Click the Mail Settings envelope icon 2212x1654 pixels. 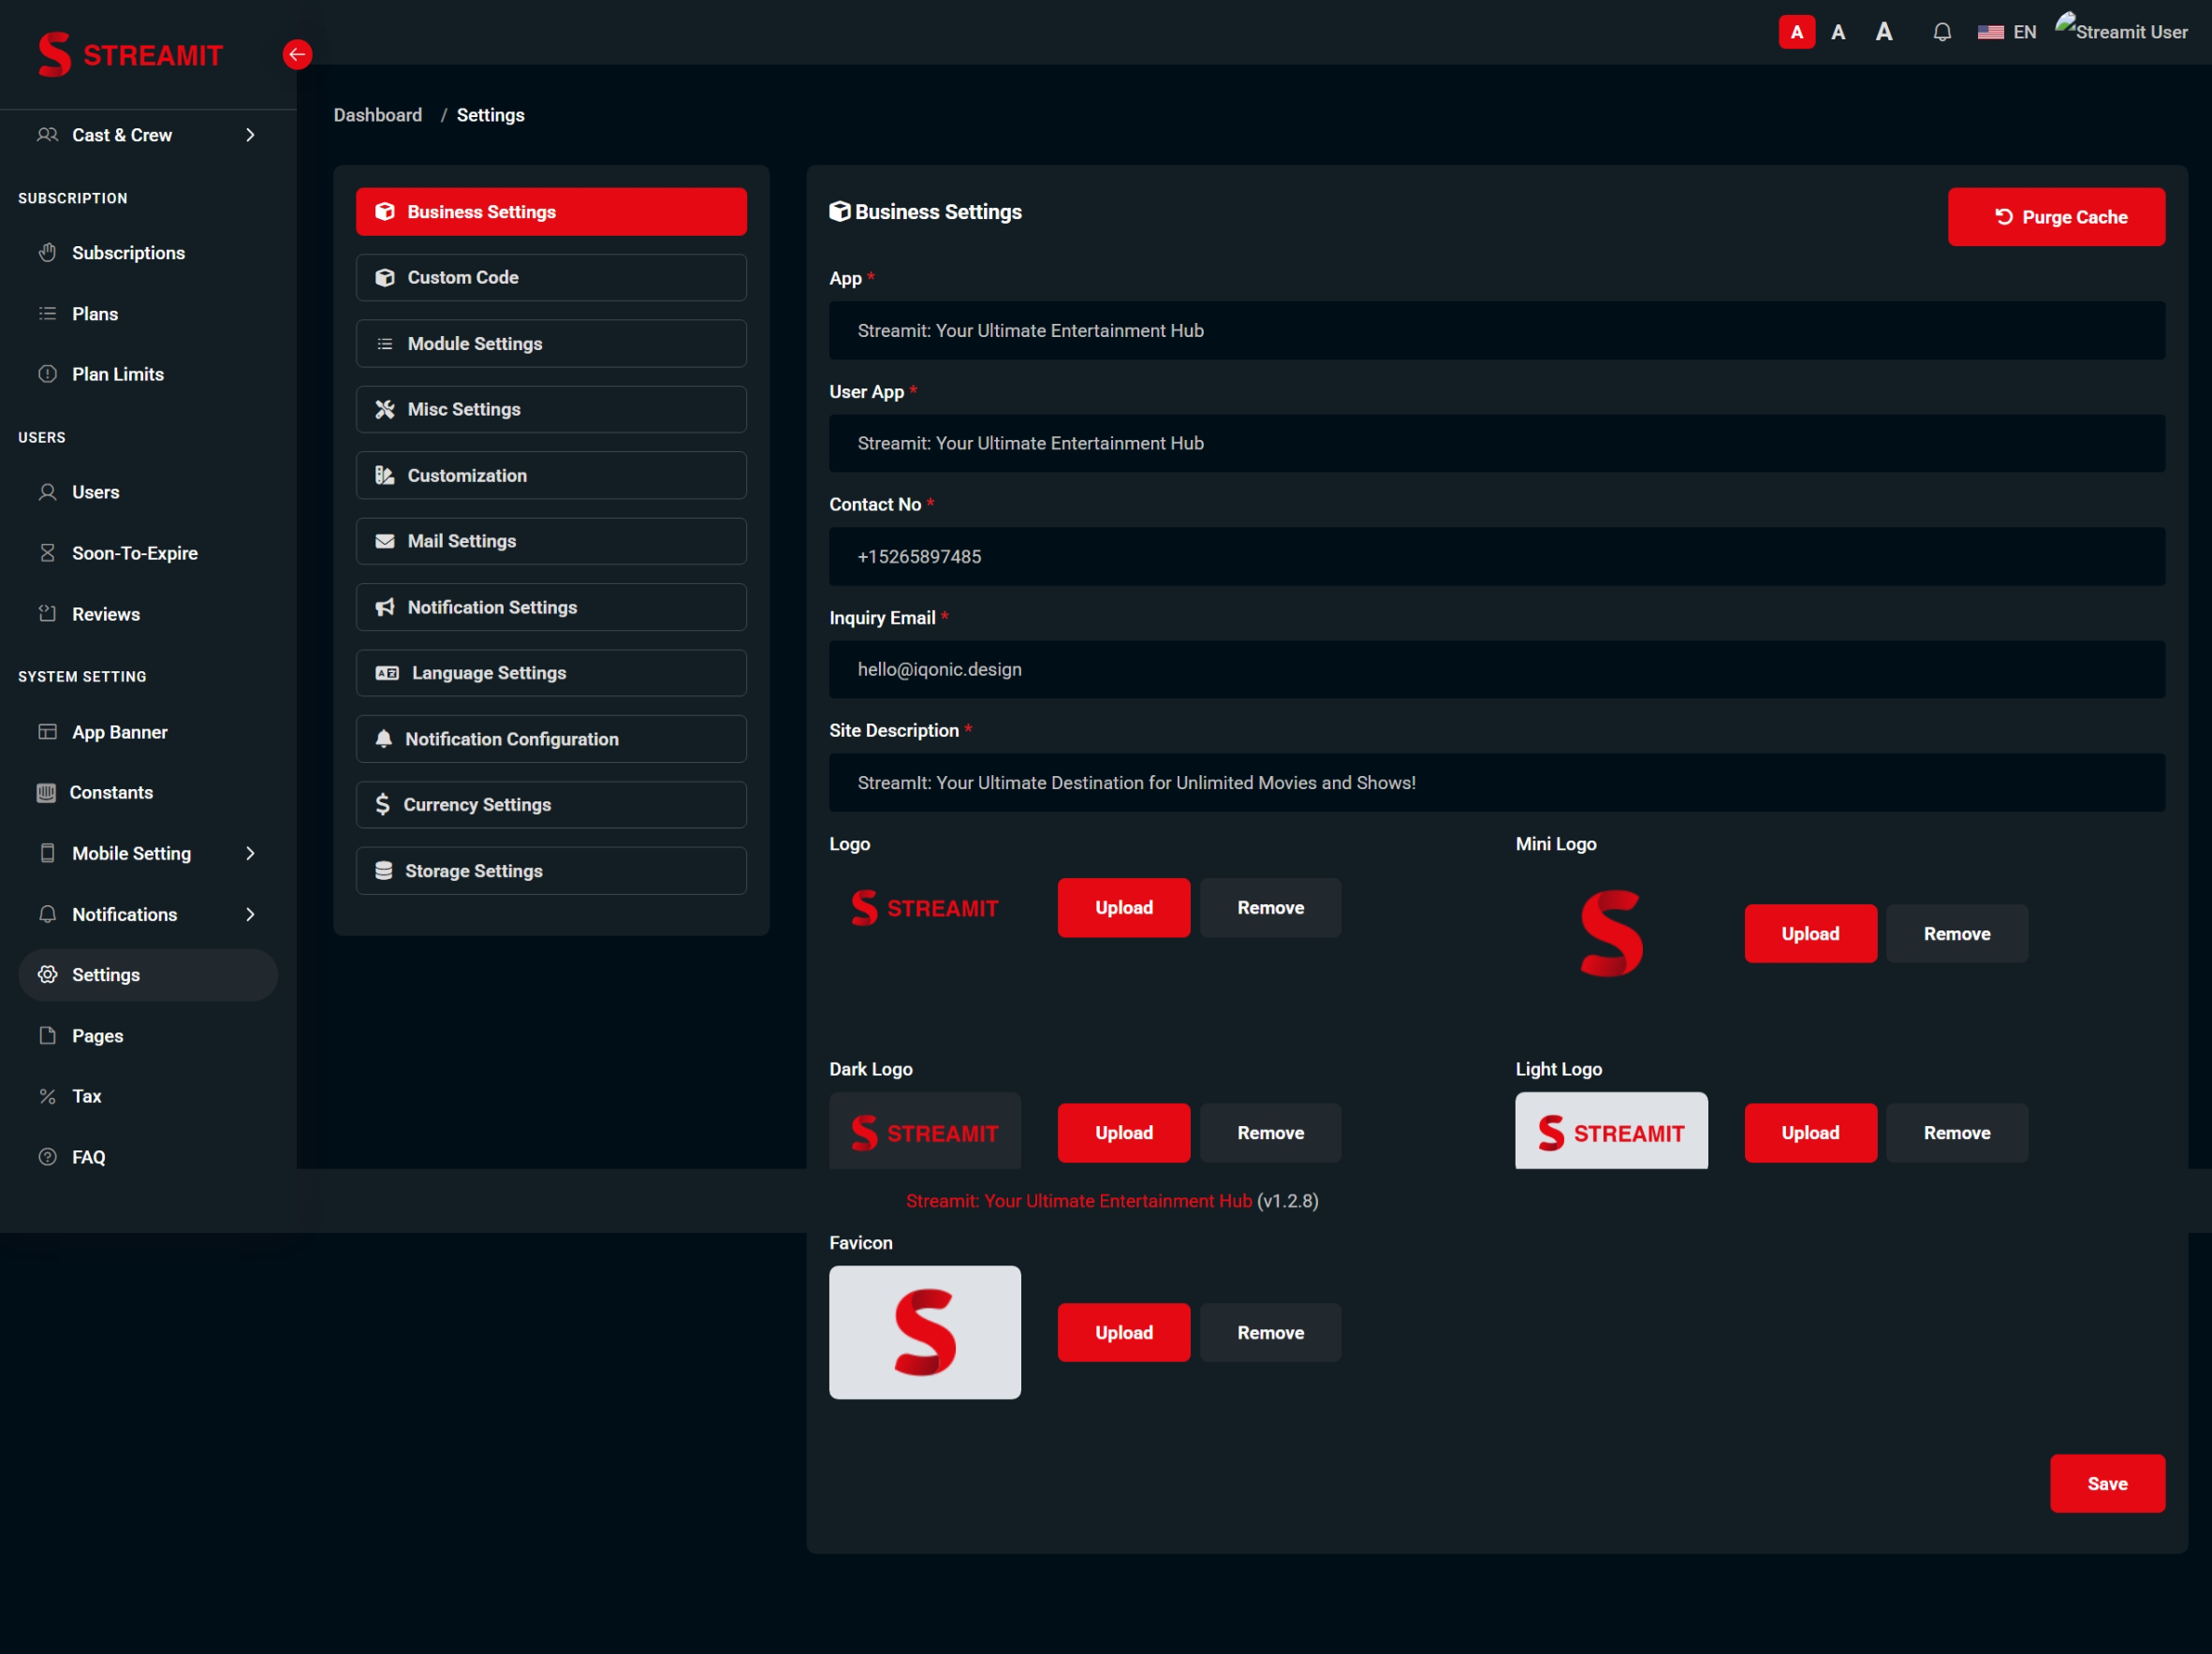point(385,541)
